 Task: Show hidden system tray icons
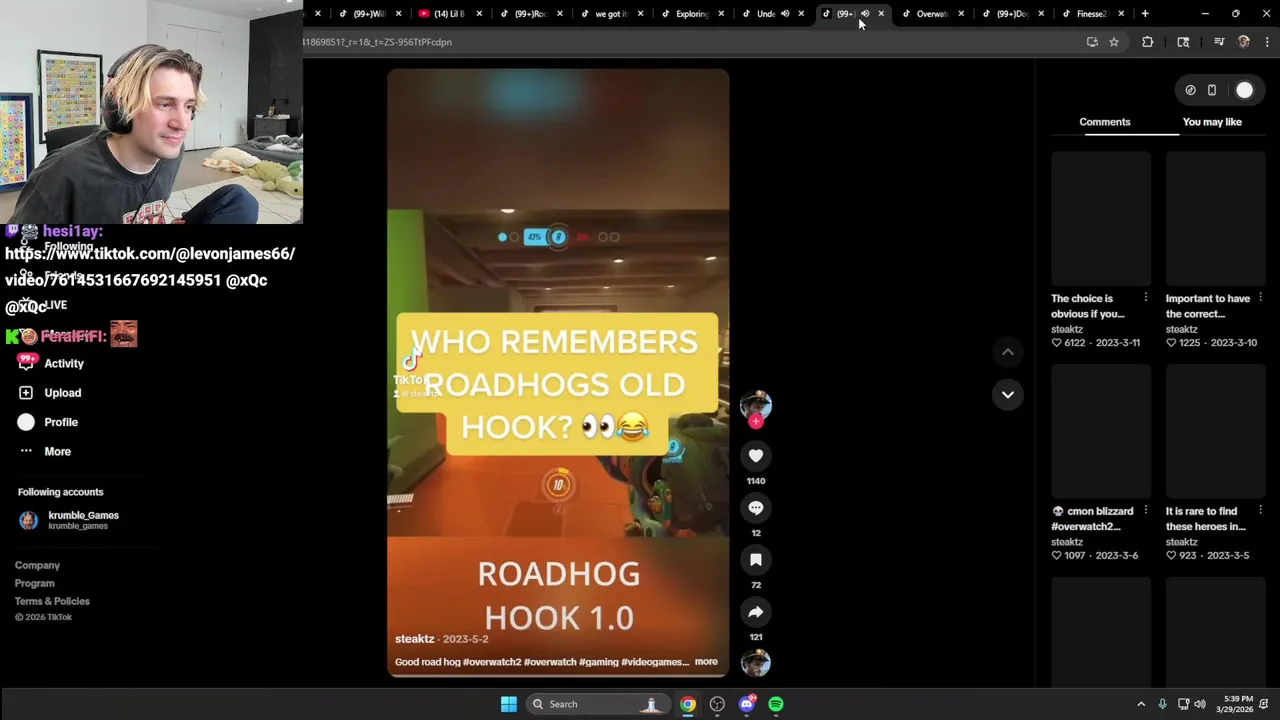tap(1141, 704)
